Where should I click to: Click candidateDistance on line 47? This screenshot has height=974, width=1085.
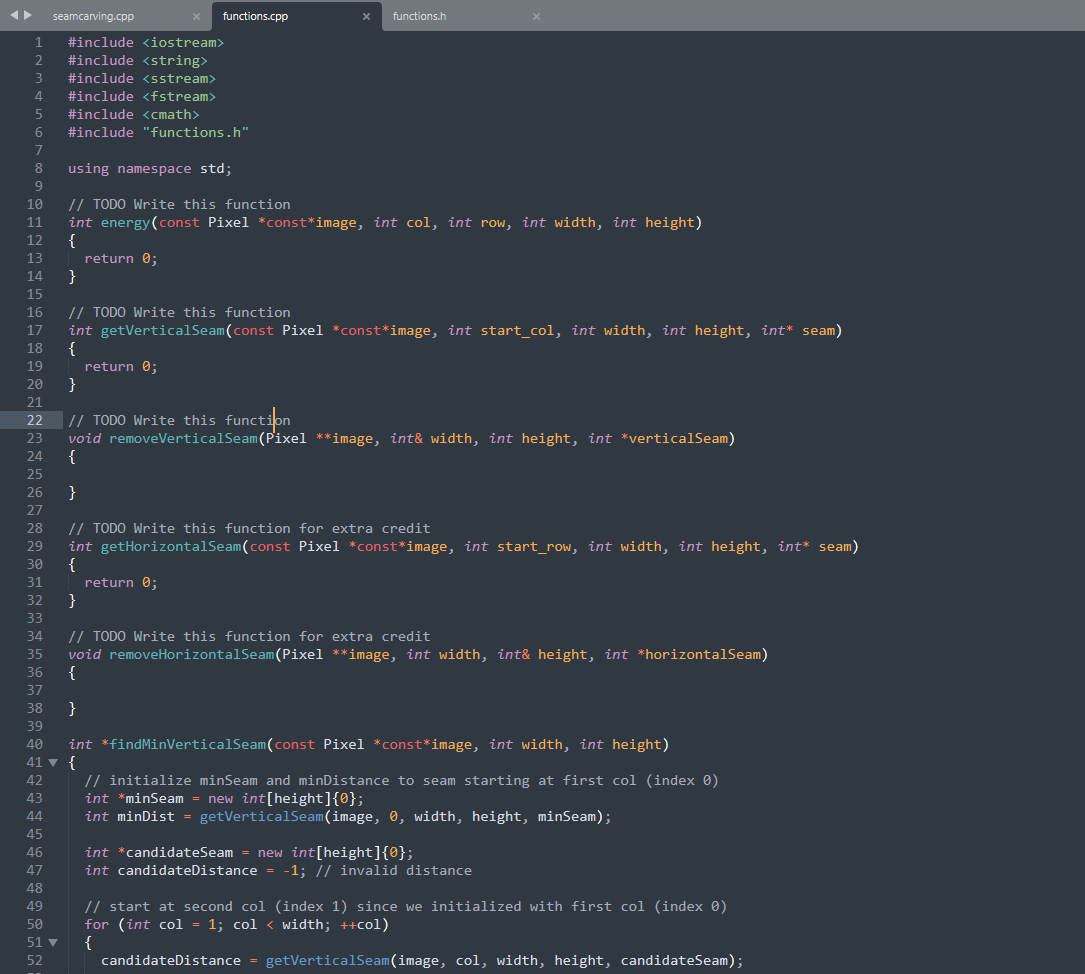188,870
